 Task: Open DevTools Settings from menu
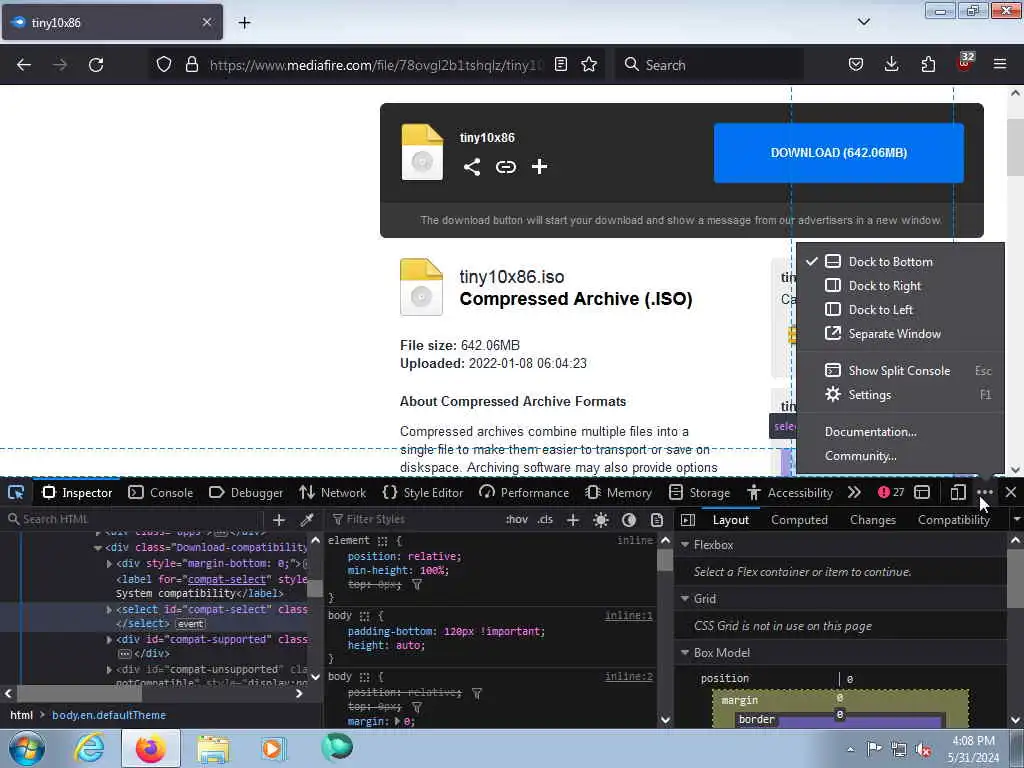[901, 394]
